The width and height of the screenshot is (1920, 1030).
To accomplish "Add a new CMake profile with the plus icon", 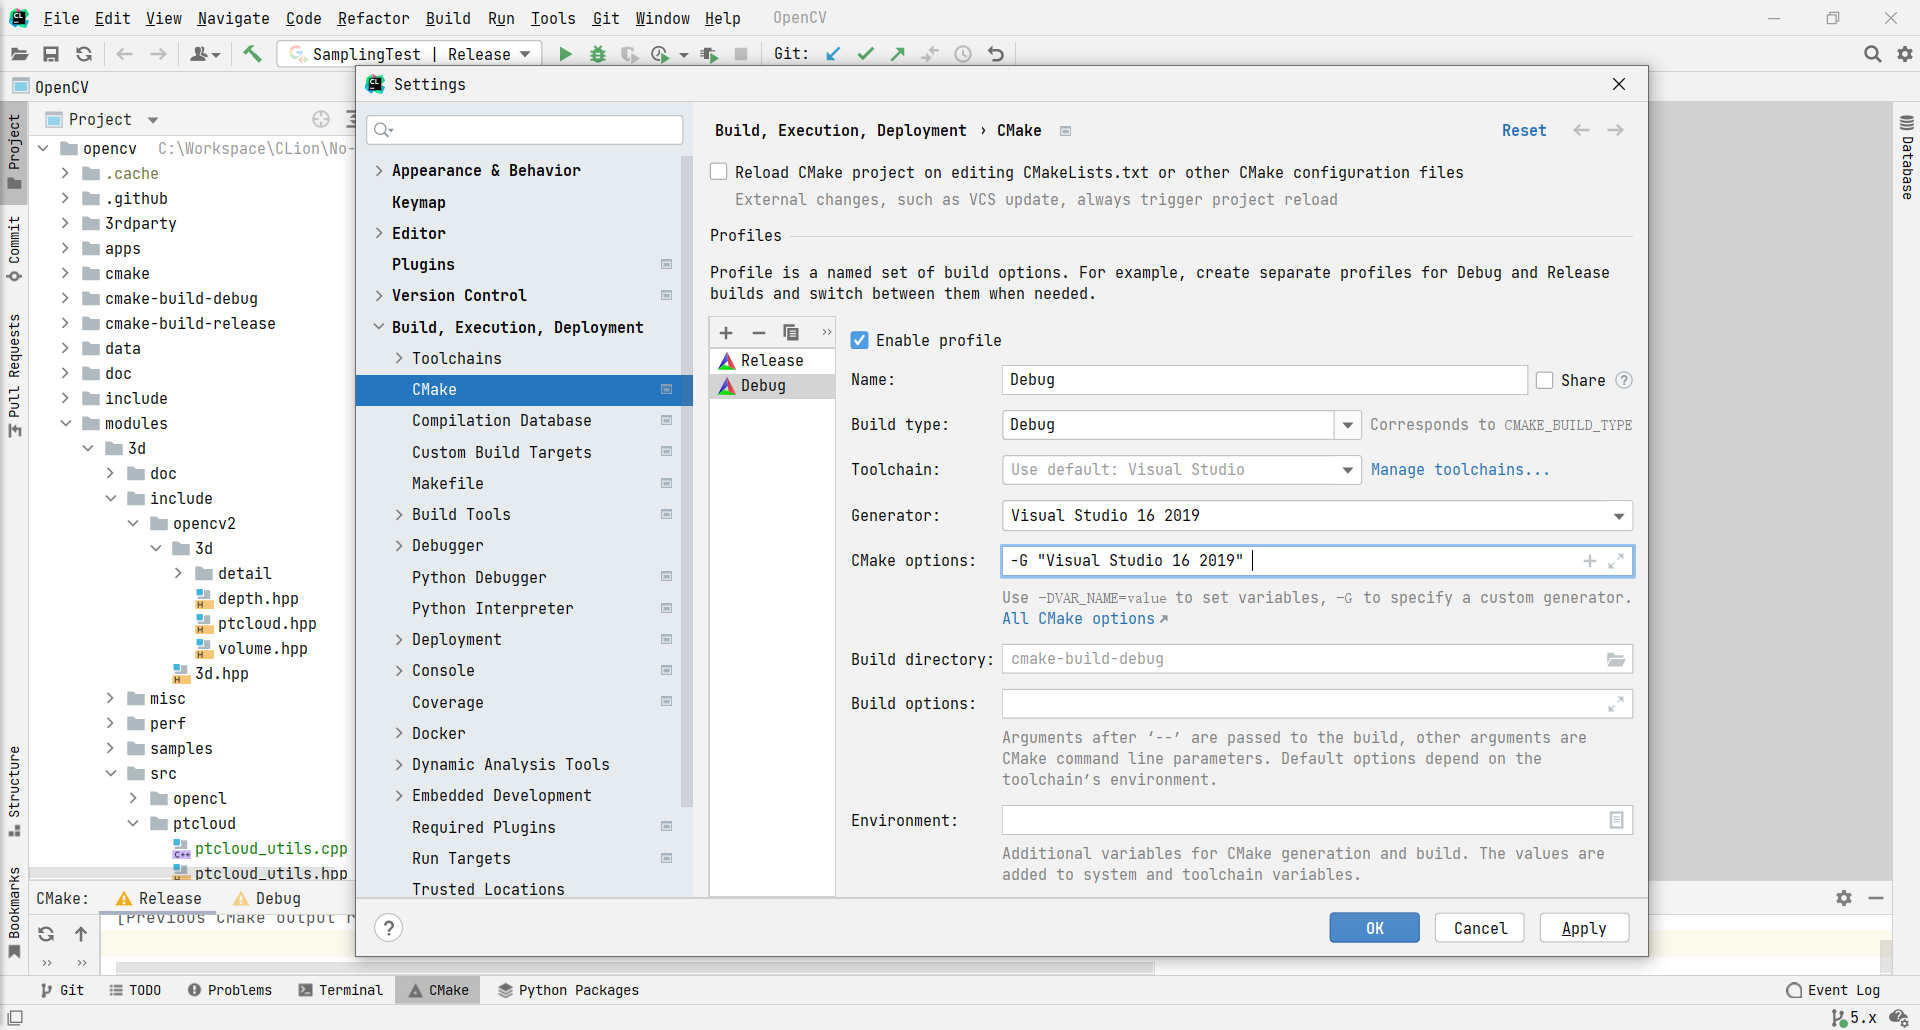I will pos(725,332).
